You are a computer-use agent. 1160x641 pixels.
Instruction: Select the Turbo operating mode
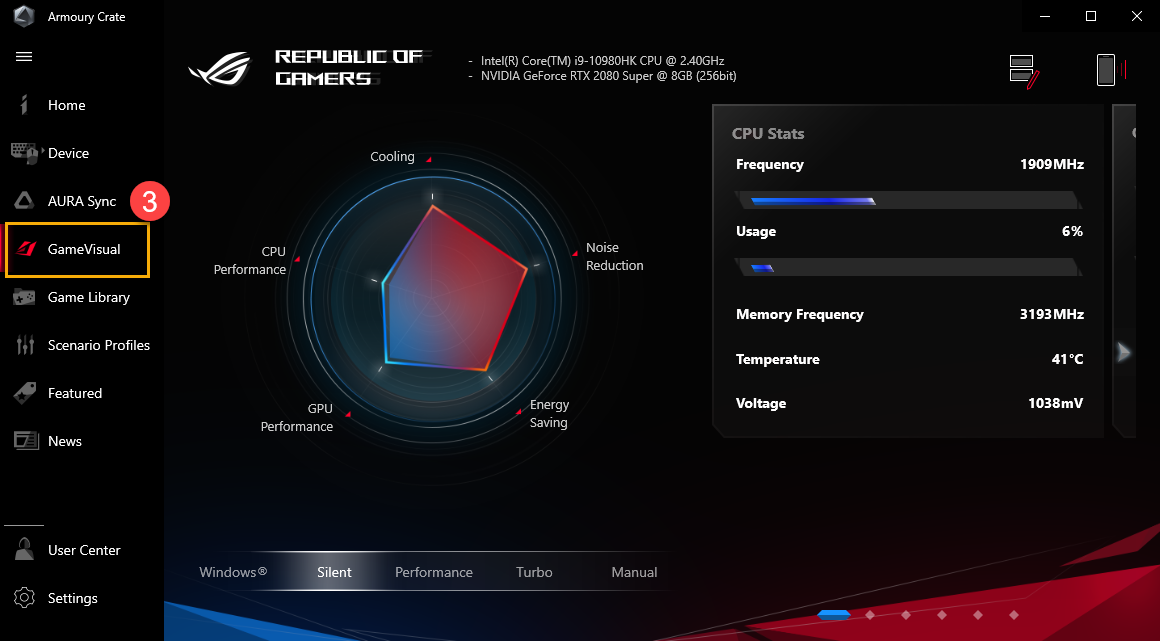tap(534, 572)
